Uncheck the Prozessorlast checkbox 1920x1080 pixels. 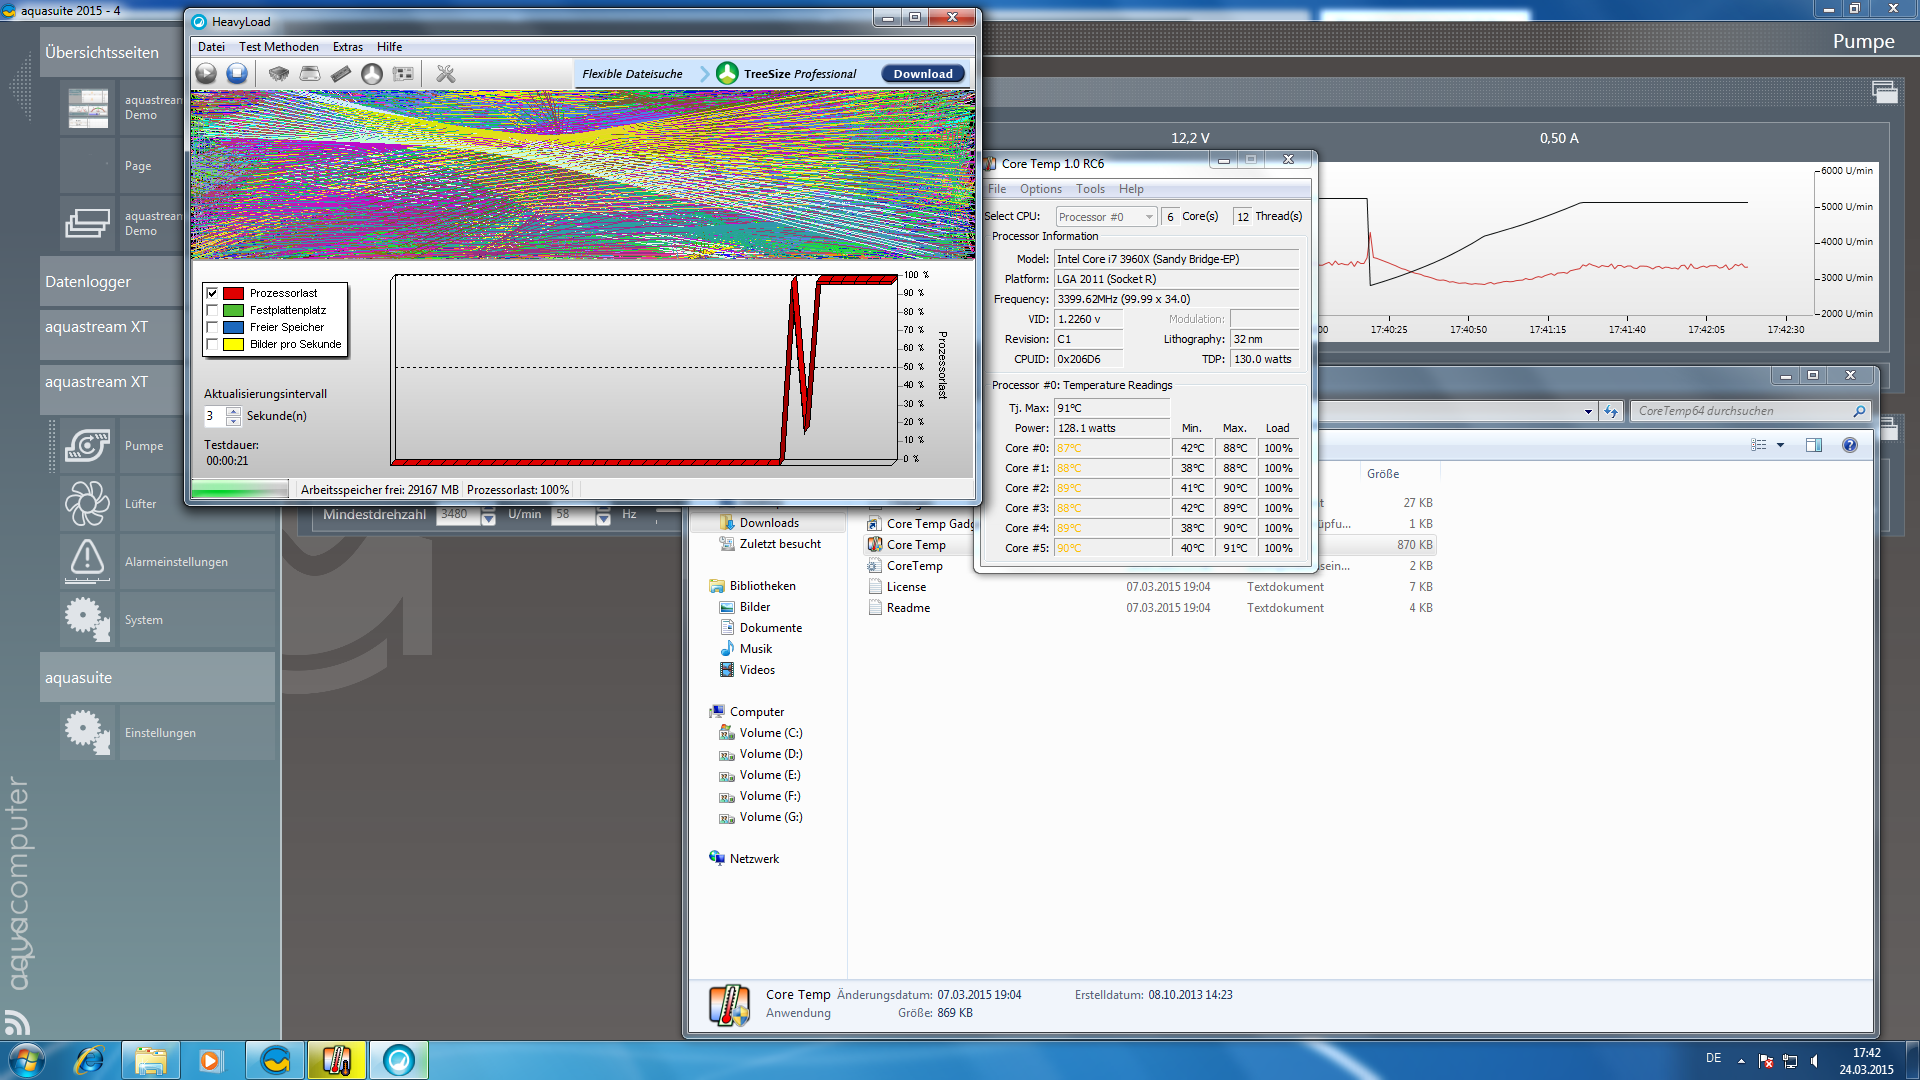pyautogui.click(x=212, y=293)
